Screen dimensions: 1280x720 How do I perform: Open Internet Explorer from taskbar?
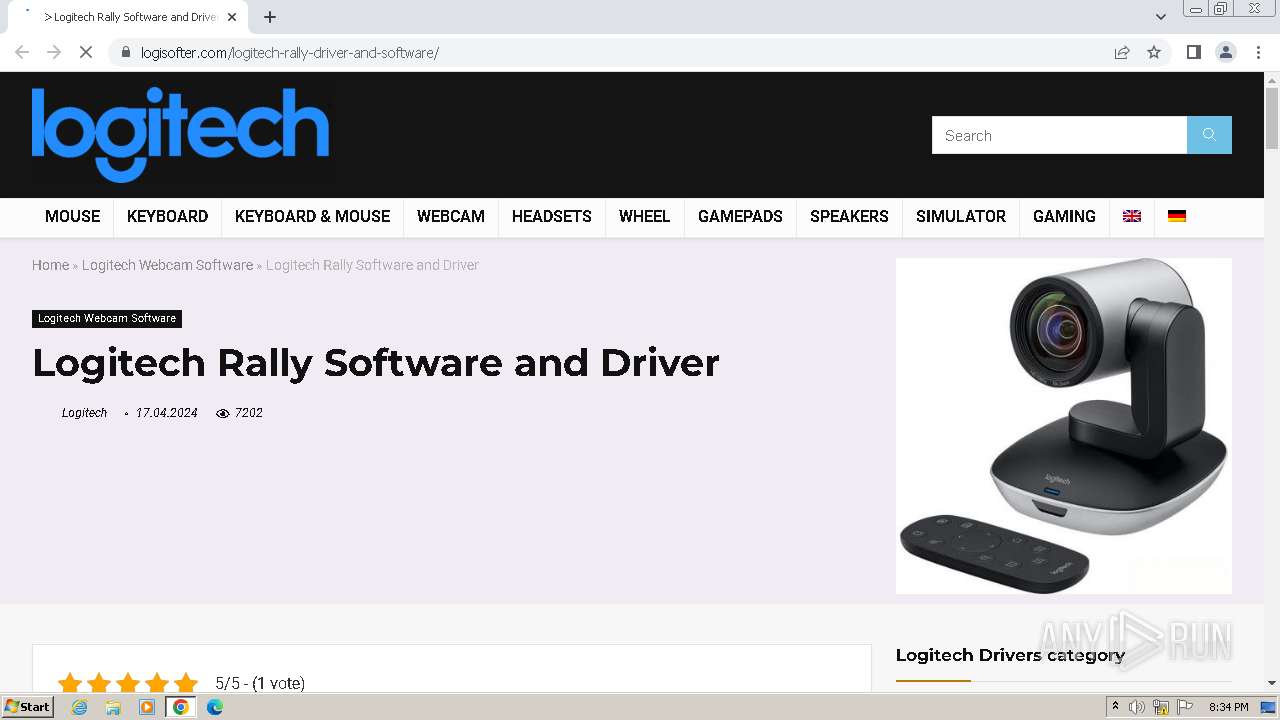point(80,707)
